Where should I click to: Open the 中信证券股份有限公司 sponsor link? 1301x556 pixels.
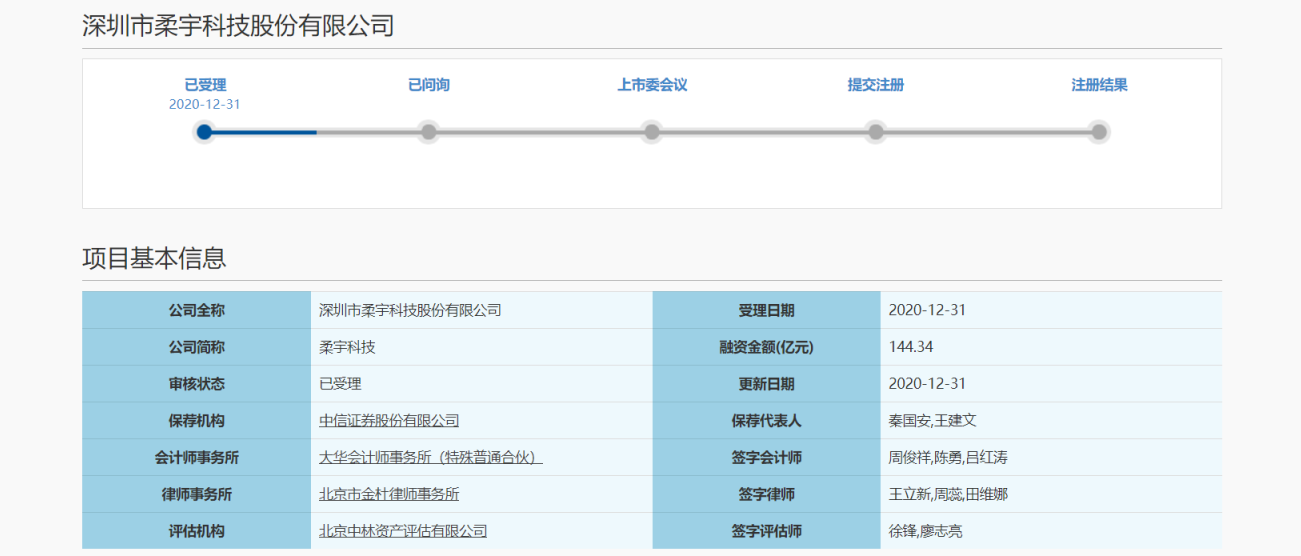tap(389, 421)
